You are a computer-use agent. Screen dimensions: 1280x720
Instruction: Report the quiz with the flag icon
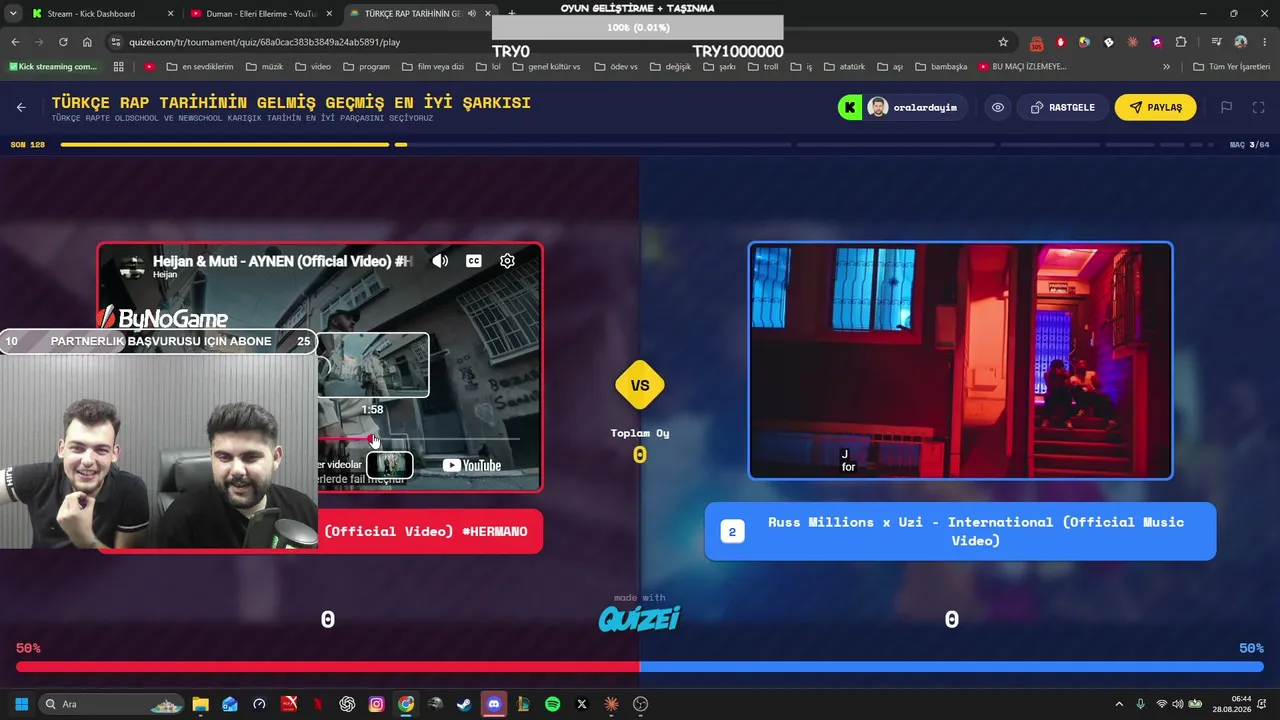tap(1226, 107)
